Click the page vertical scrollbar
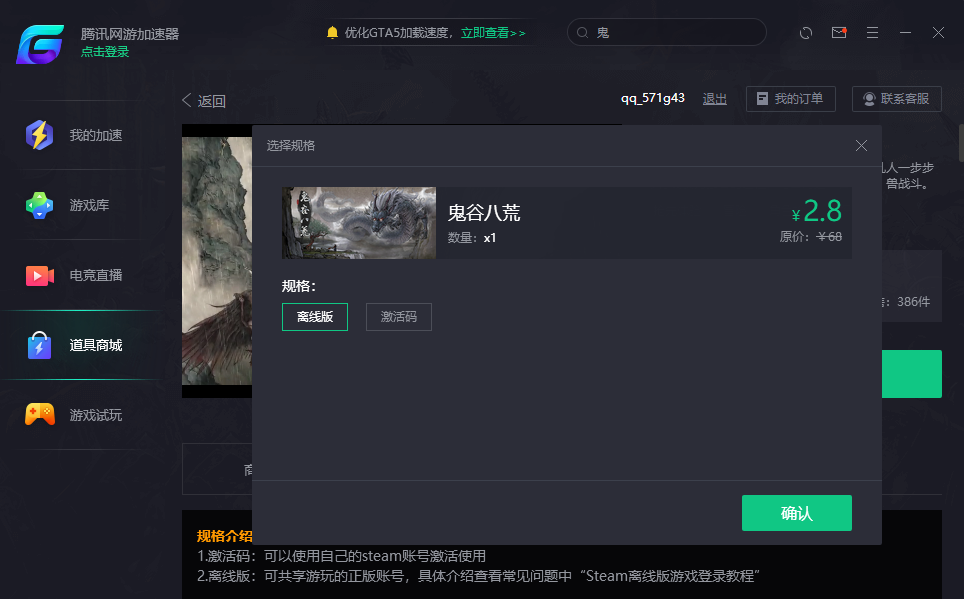The width and height of the screenshot is (964, 599). [x=961, y=143]
